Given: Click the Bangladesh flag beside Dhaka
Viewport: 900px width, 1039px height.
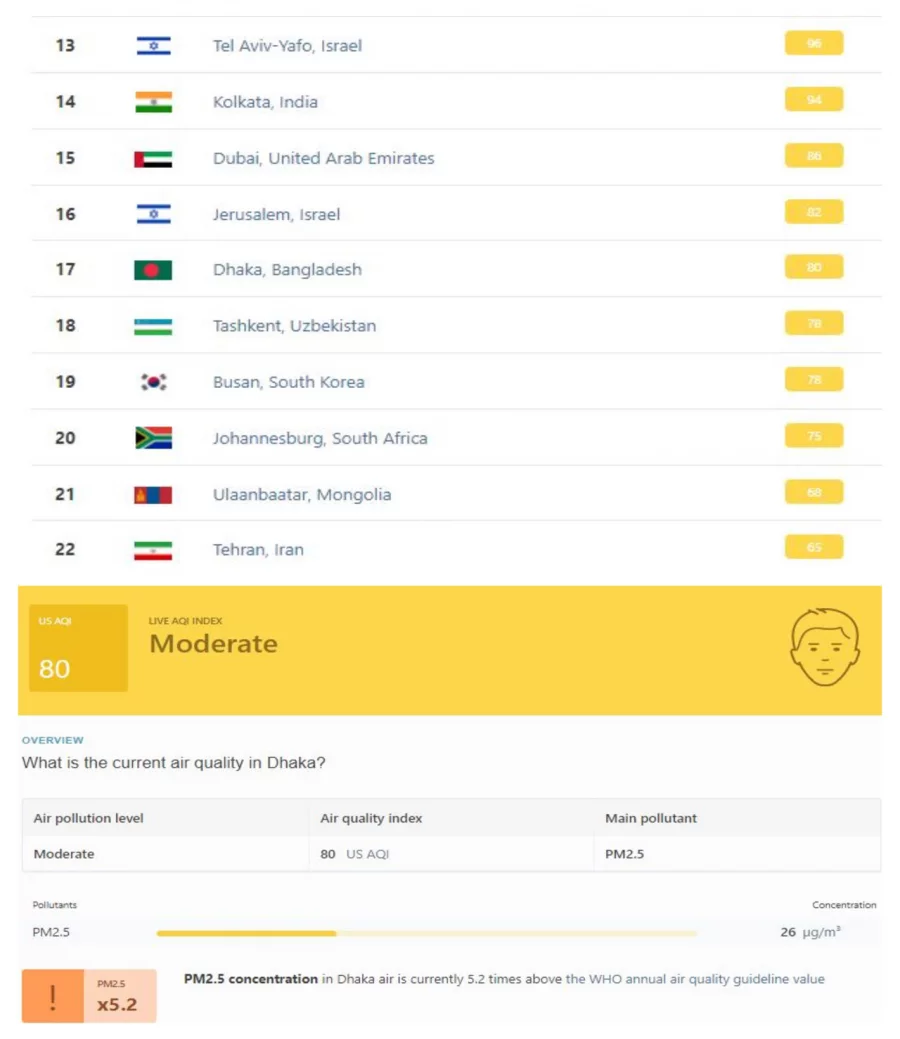Looking at the screenshot, I should 152,269.
